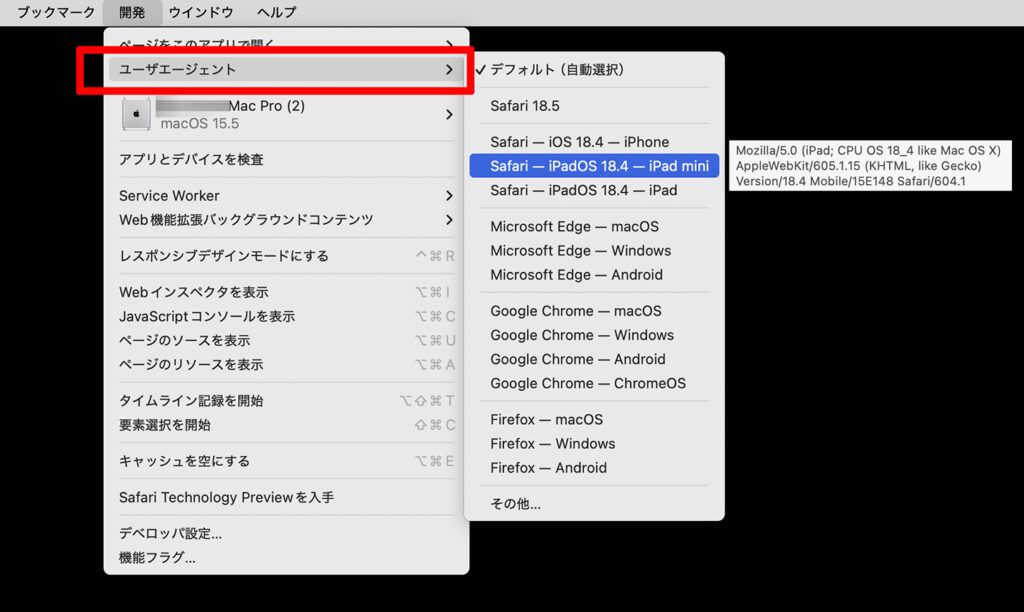Pick Google Chrome — Android user agent
Image resolution: width=1024 pixels, height=612 pixels.
click(594, 359)
